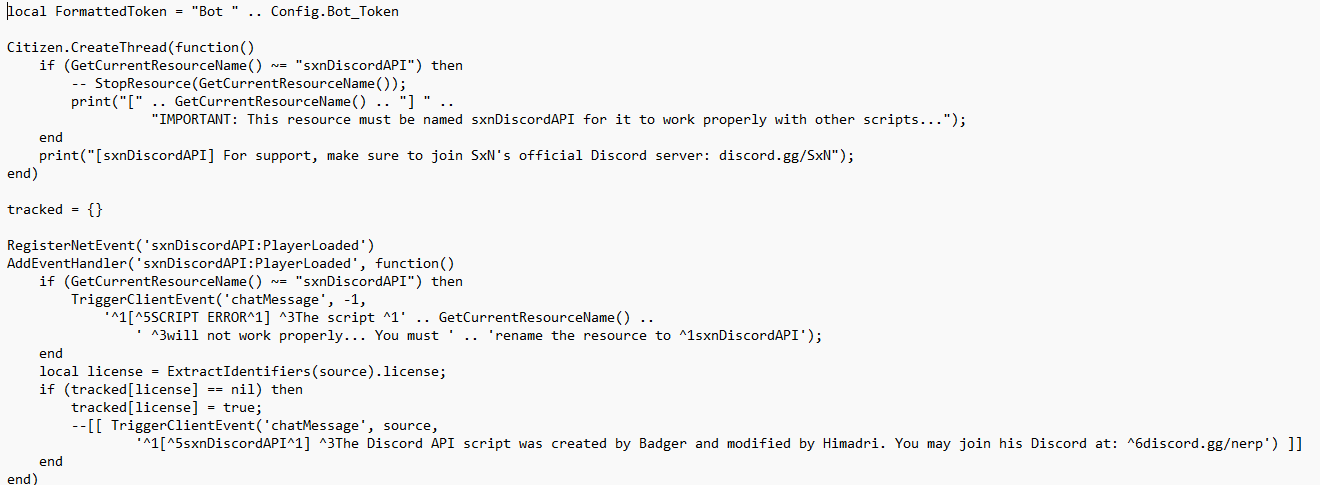Click the 'if (tracked[license] == nil) then' line

(171, 389)
